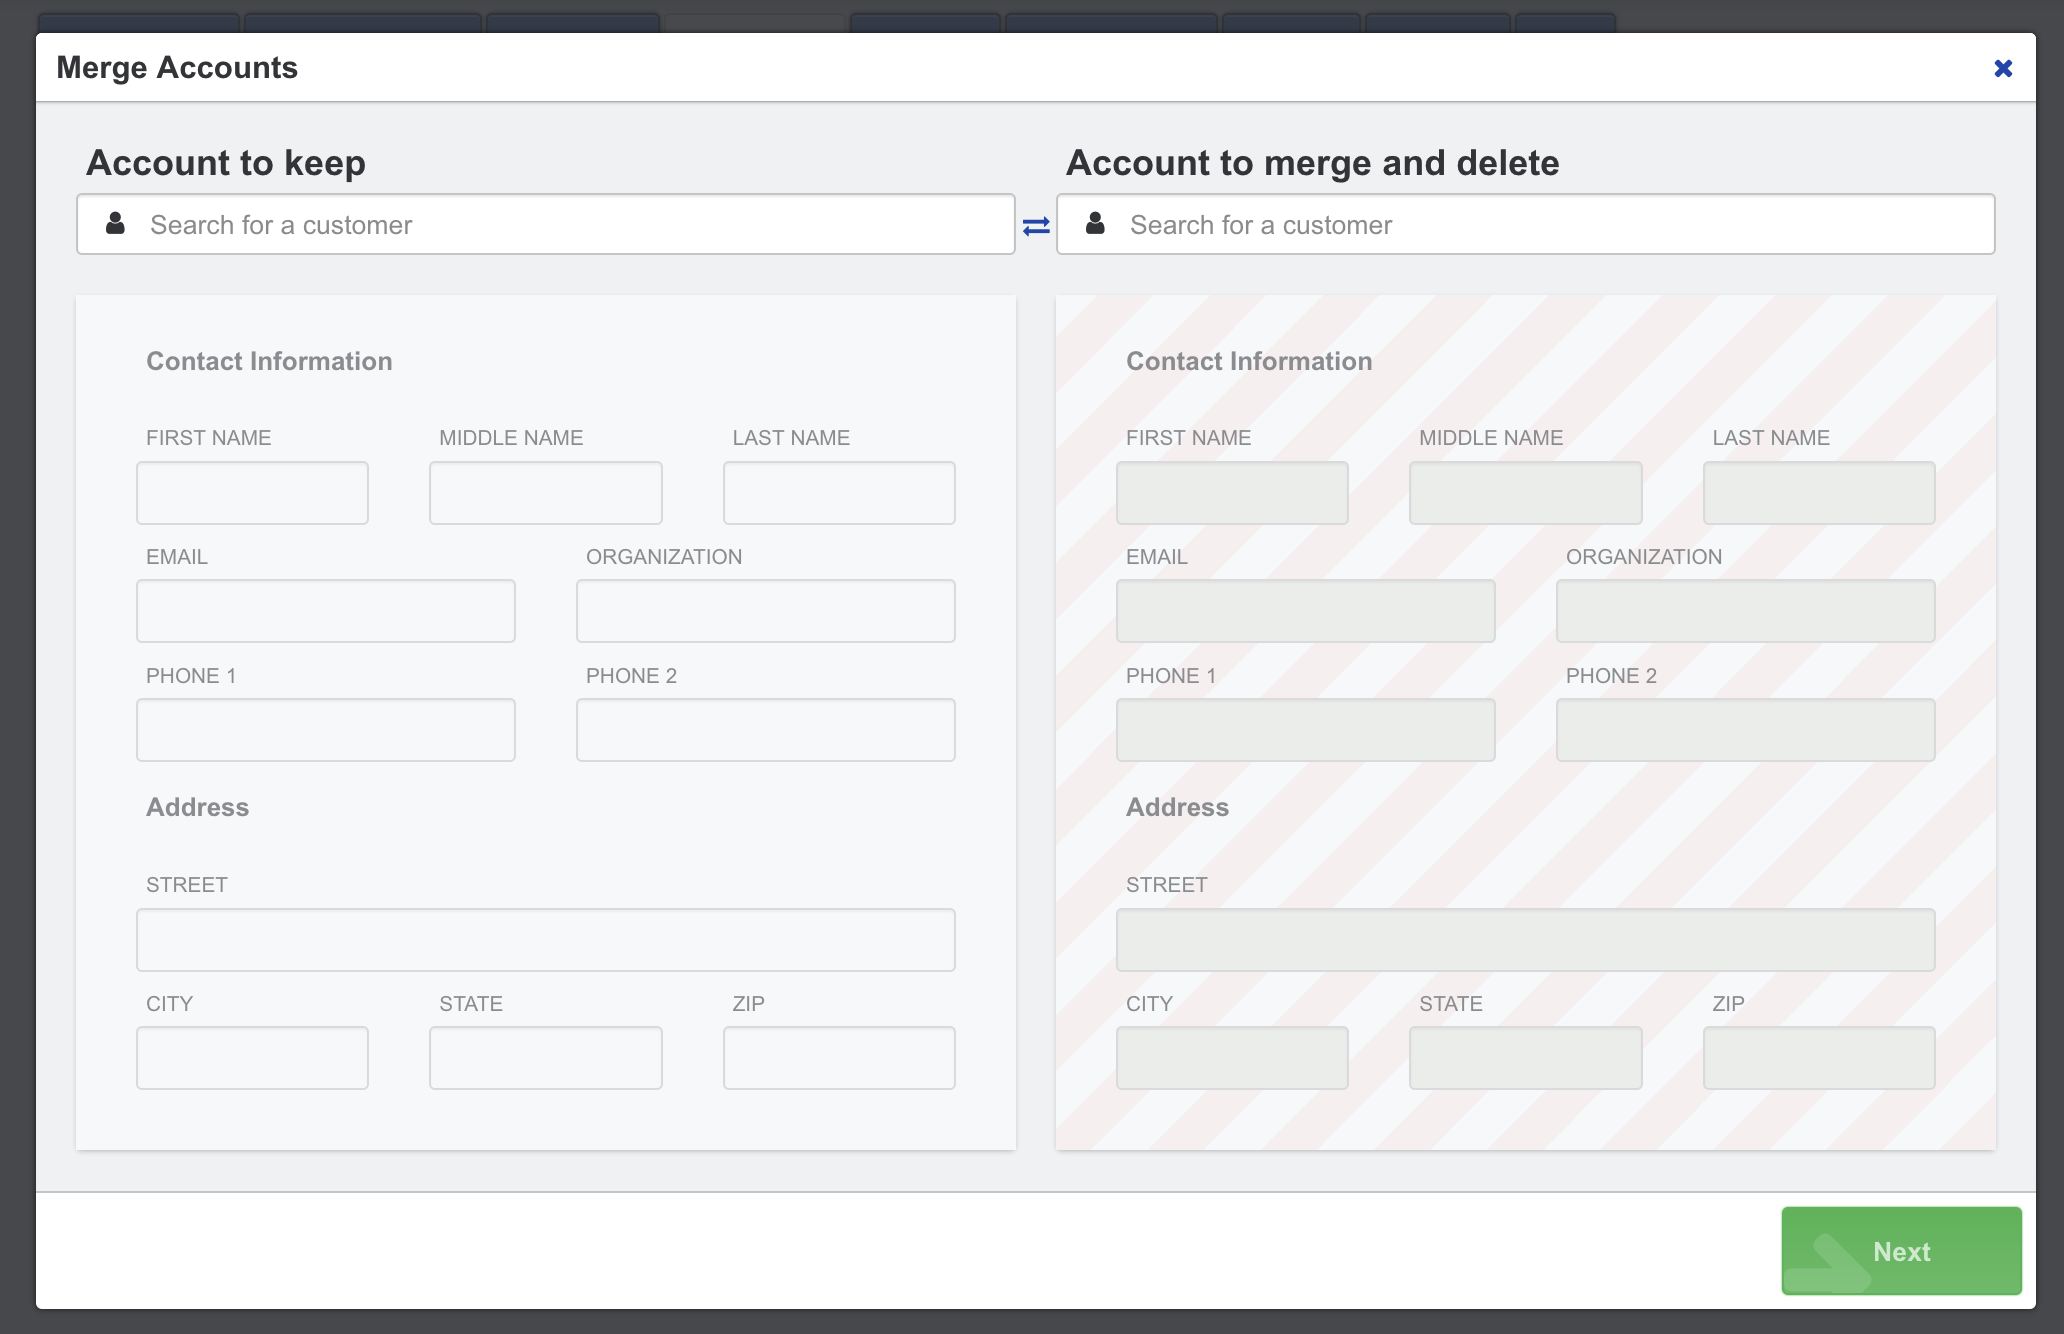Click Street field in account to delete

1526,940
